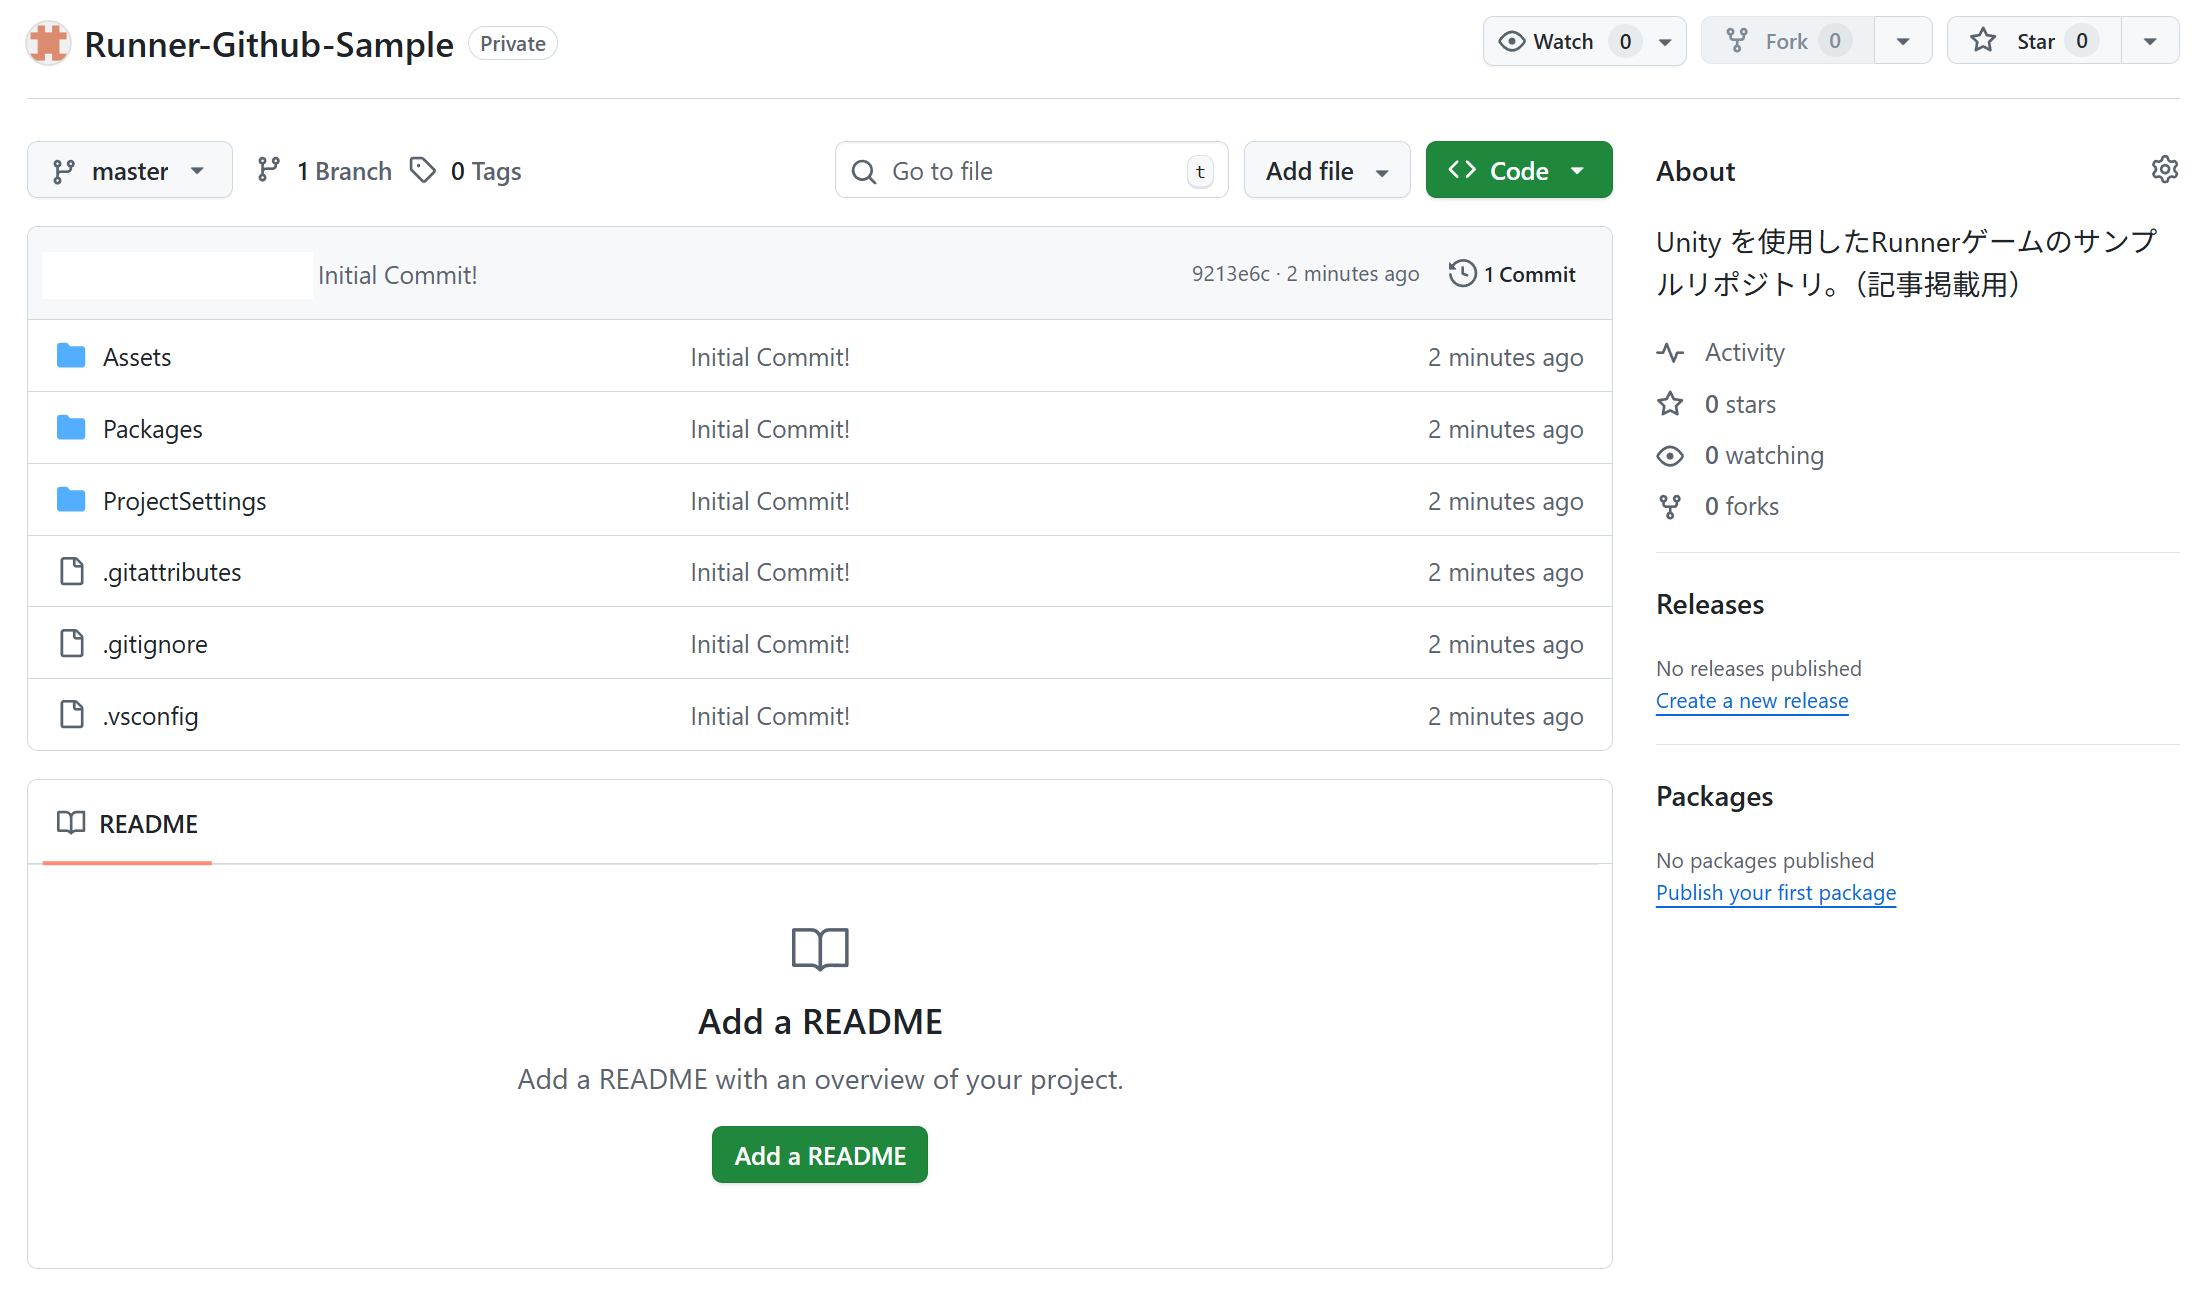Screen dimensions: 2204x1300
Task: Open repository About settings gear icon
Action: tap(2164, 169)
